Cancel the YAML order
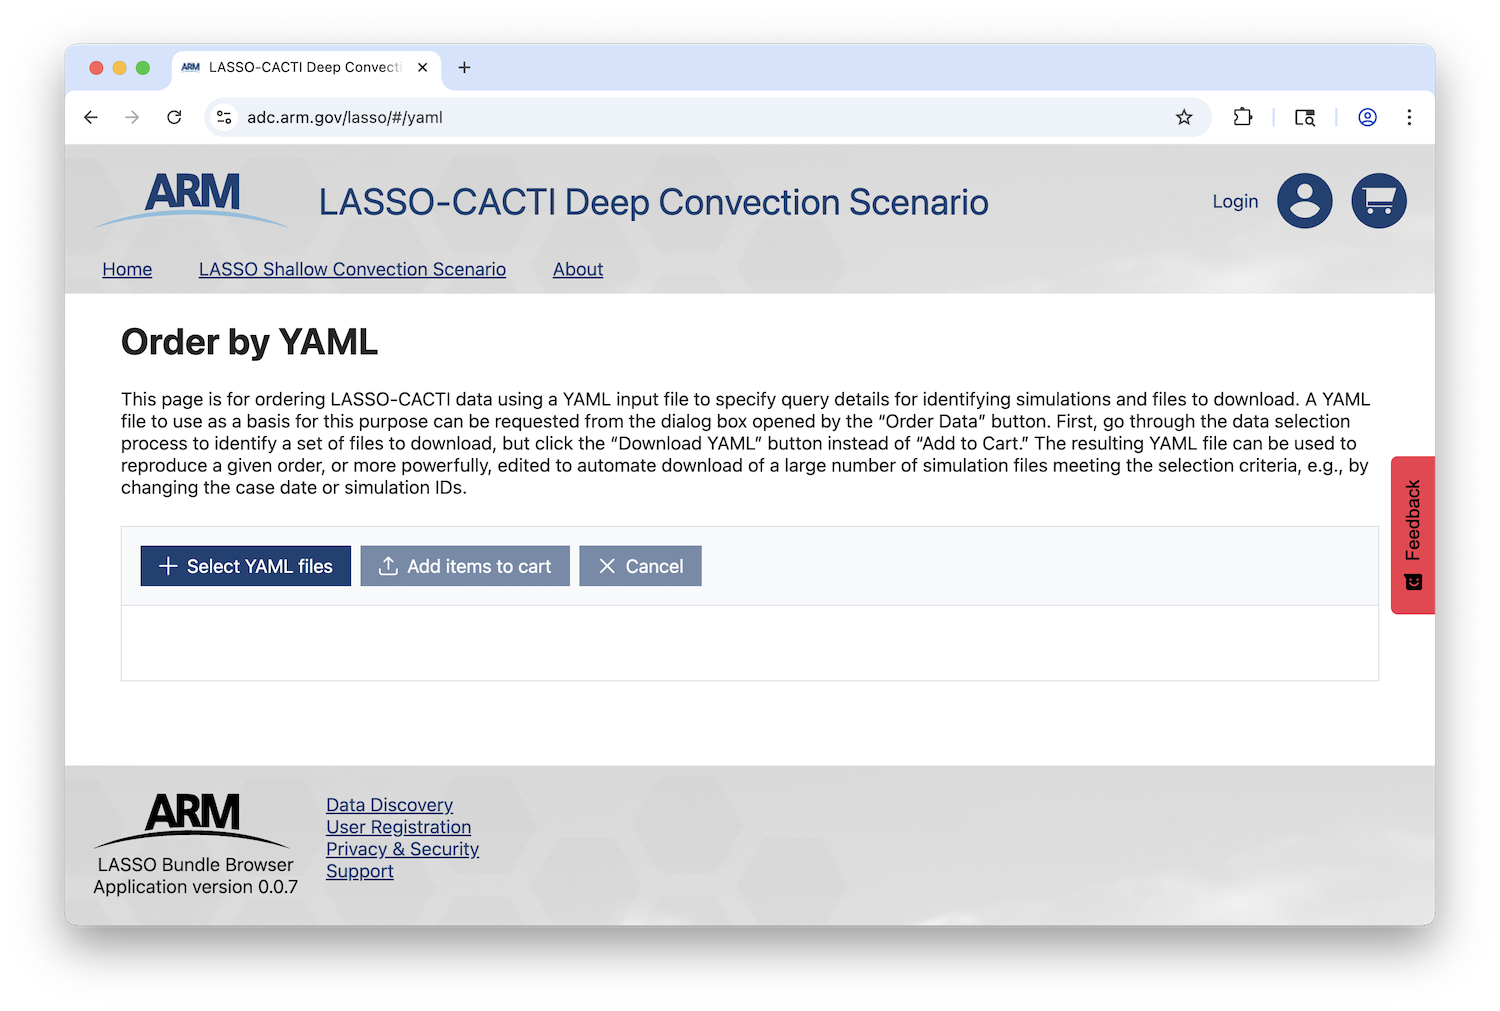Viewport: 1500px width, 1011px height. pyautogui.click(x=640, y=566)
